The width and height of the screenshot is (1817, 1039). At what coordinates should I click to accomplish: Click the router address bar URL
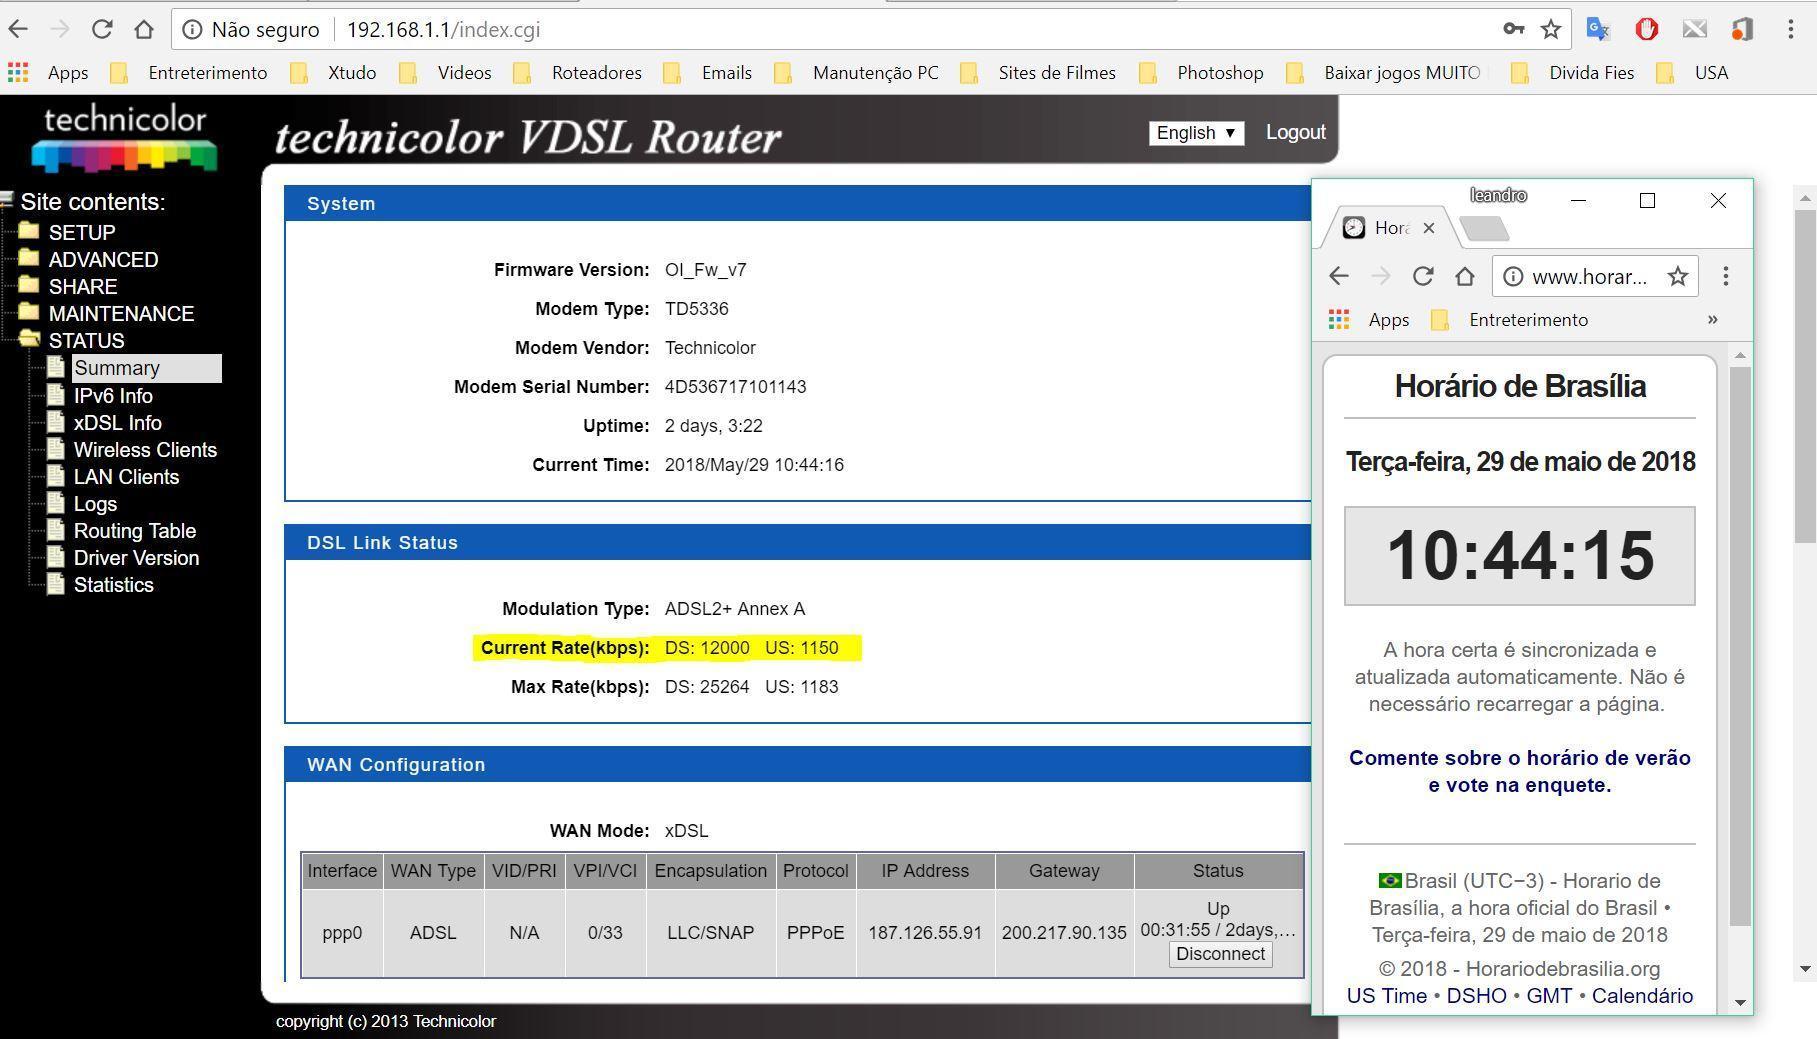pyautogui.click(x=443, y=30)
